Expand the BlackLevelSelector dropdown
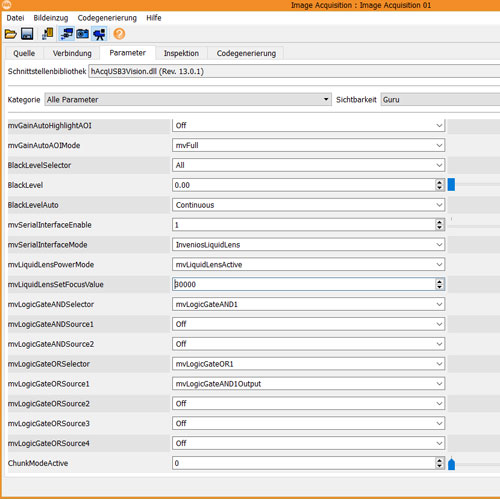The image size is (500, 499). (309, 165)
